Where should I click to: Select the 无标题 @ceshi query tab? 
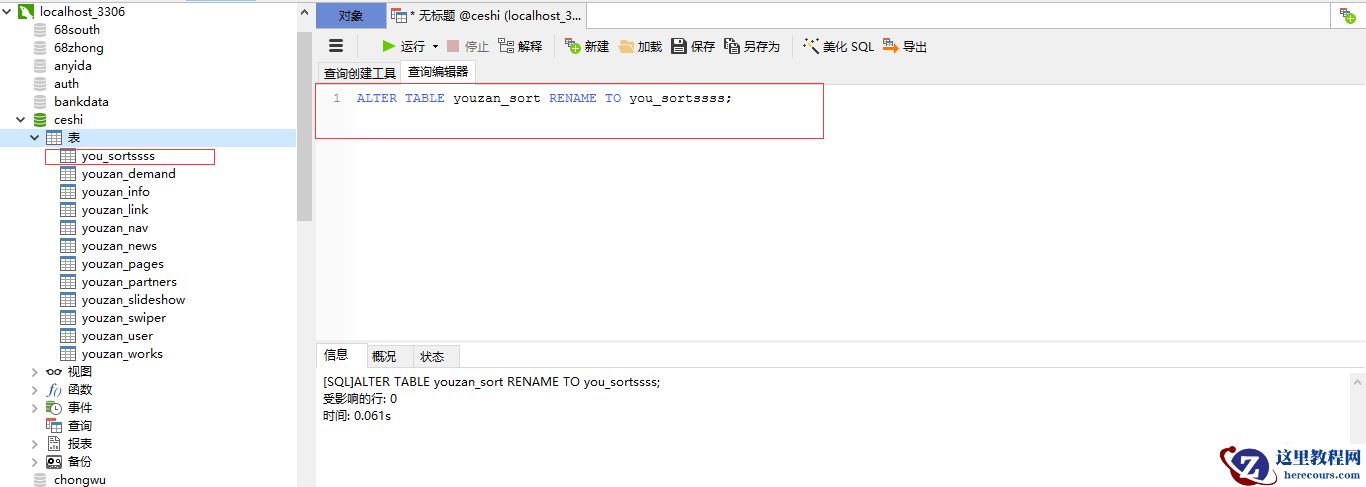pyautogui.click(x=486, y=16)
